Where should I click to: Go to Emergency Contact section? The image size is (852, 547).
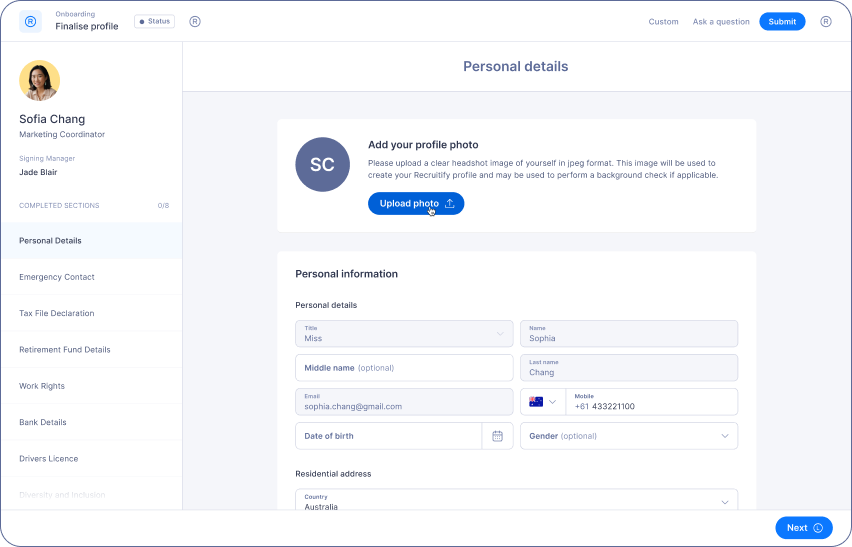point(91,277)
